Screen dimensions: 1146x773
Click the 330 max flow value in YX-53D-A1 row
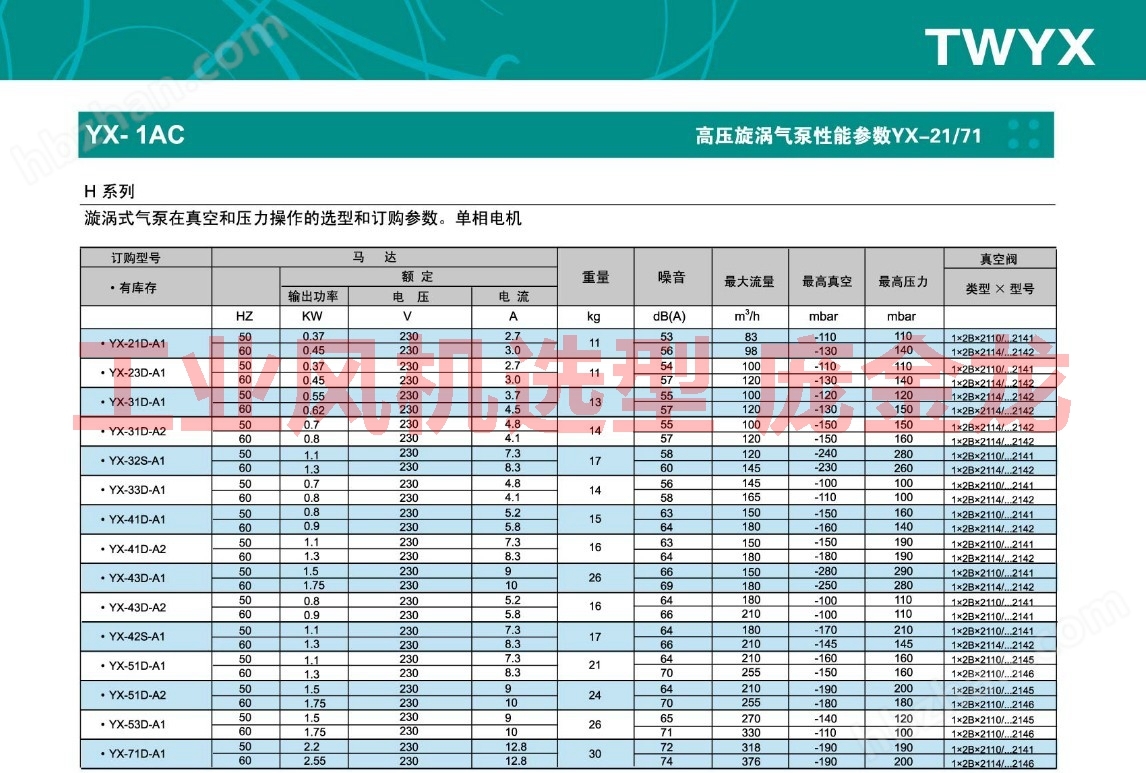point(751,732)
